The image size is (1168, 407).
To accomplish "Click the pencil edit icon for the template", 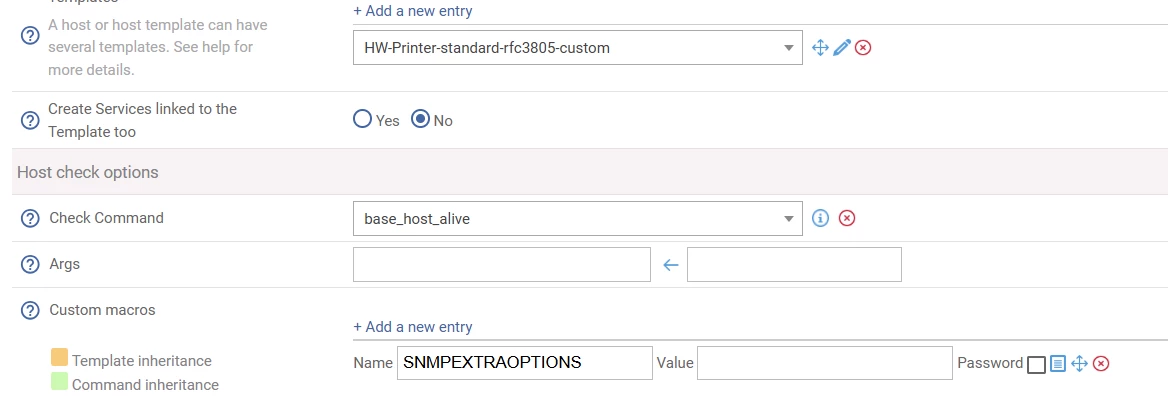I will [x=842, y=47].
